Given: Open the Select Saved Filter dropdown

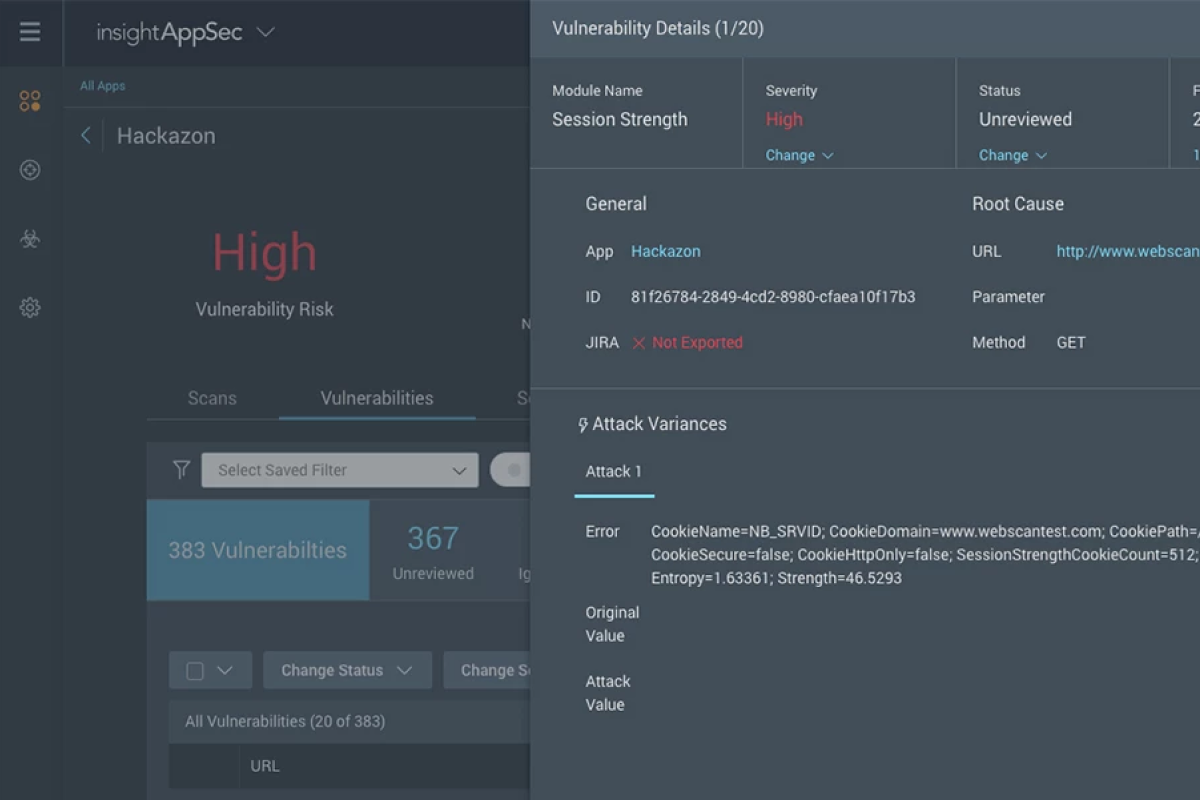Looking at the screenshot, I should [340, 470].
